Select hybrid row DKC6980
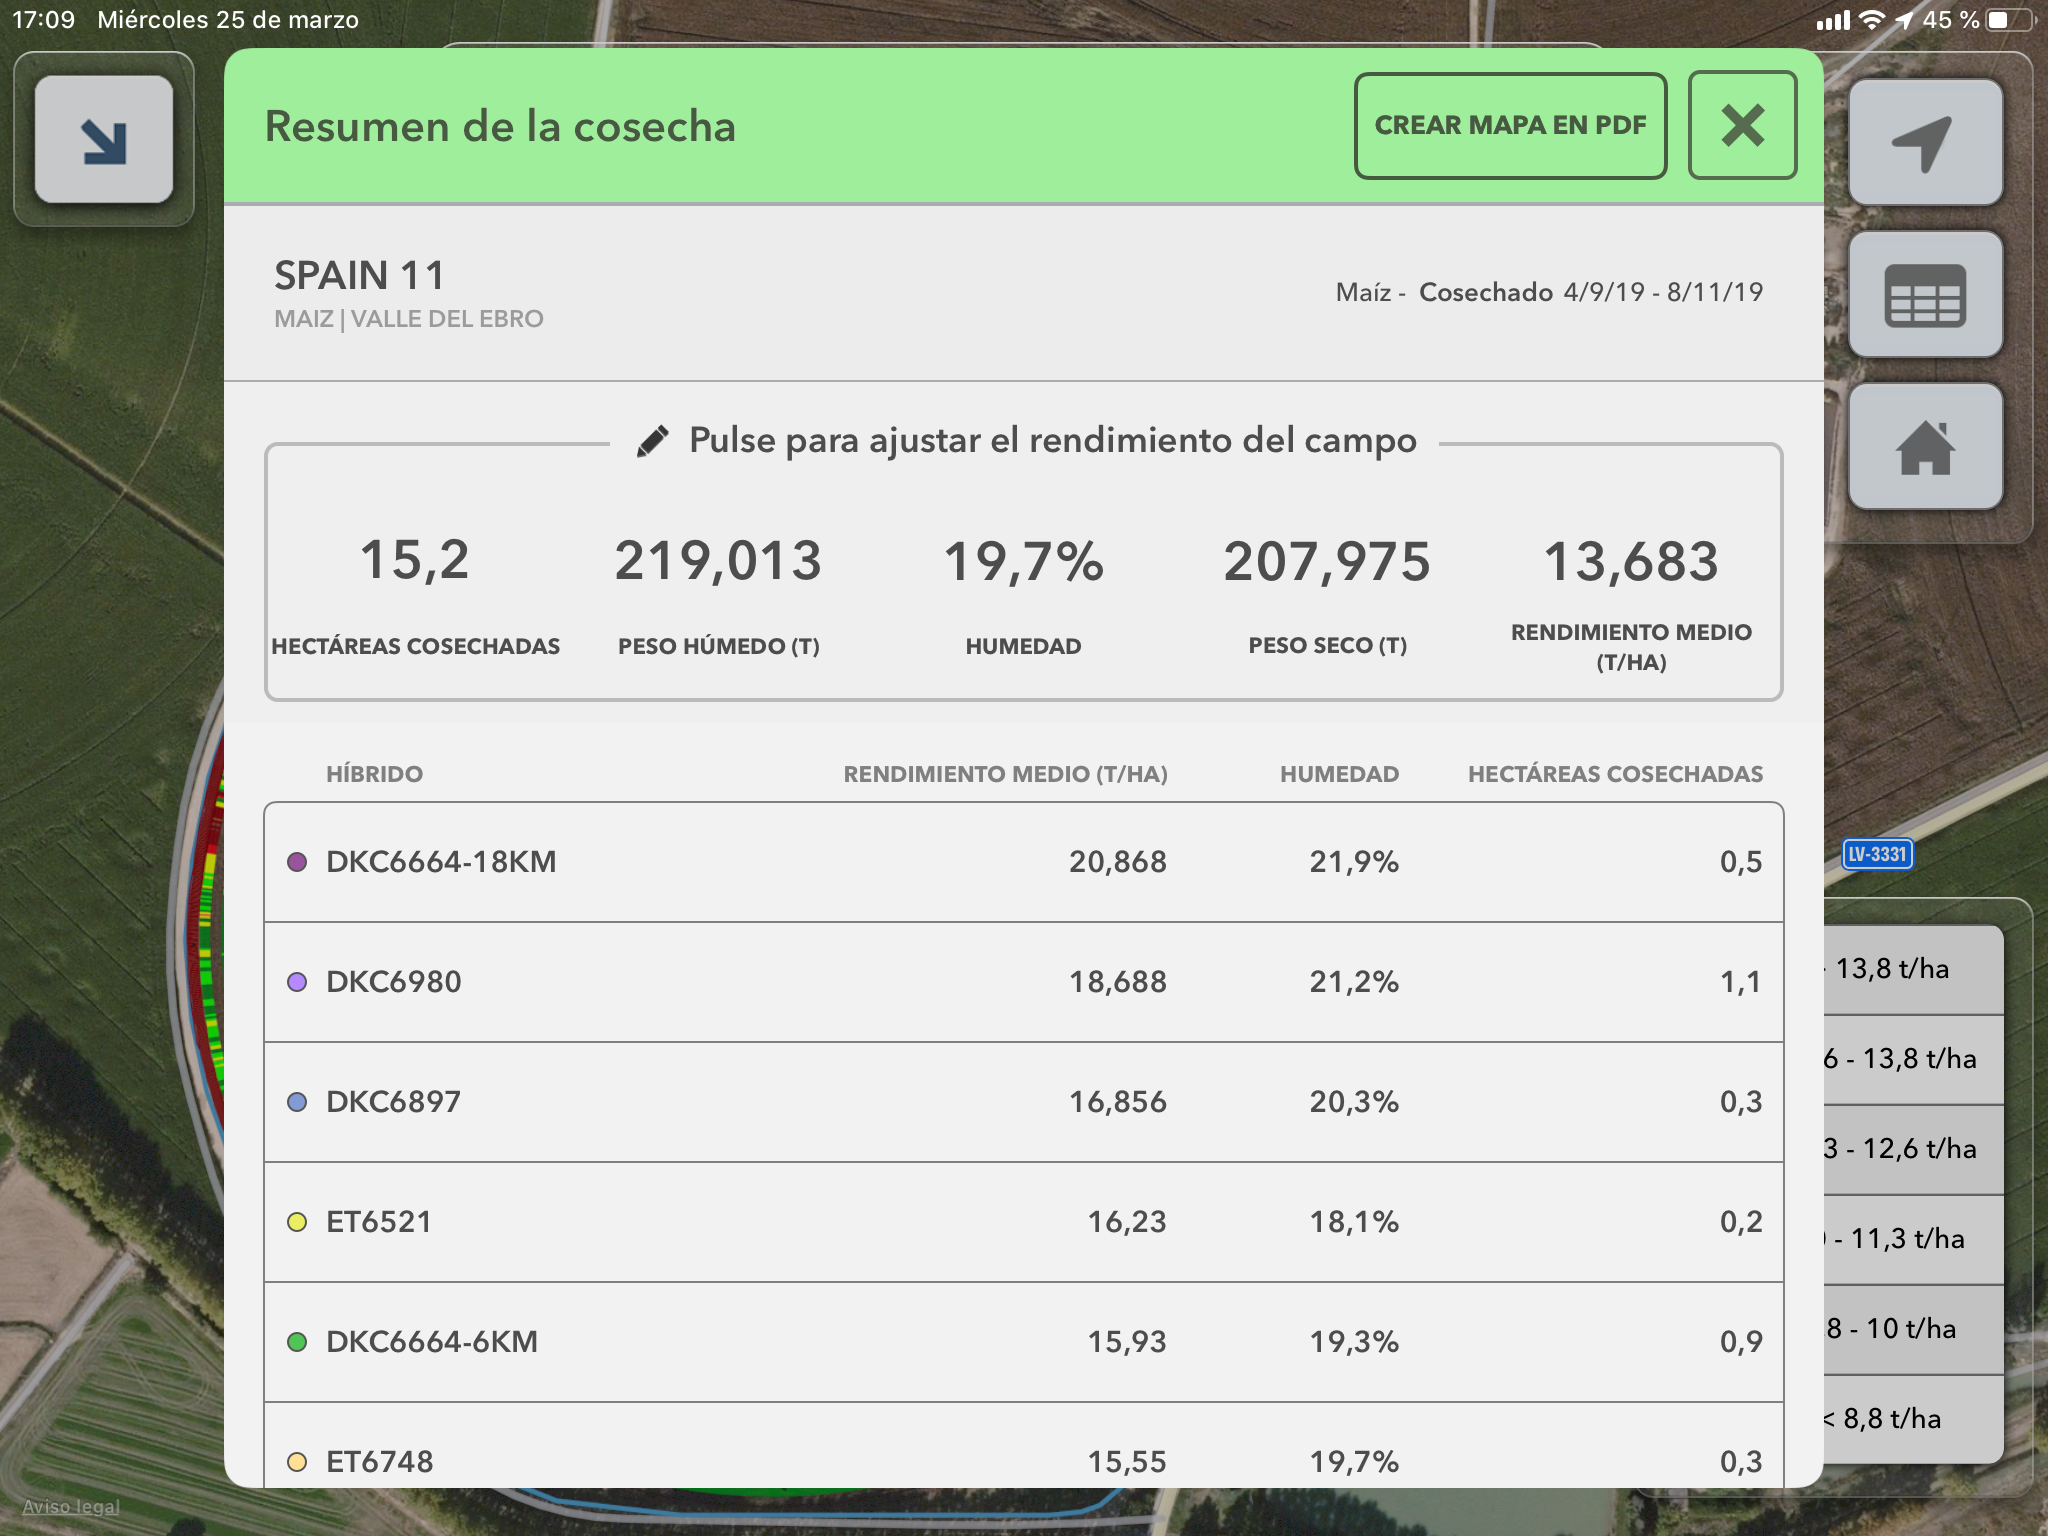The image size is (2048, 1536). (1024, 982)
